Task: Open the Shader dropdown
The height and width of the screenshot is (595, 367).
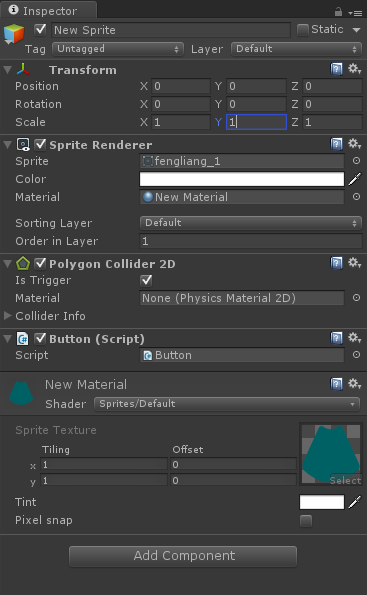Action: pos(227,404)
